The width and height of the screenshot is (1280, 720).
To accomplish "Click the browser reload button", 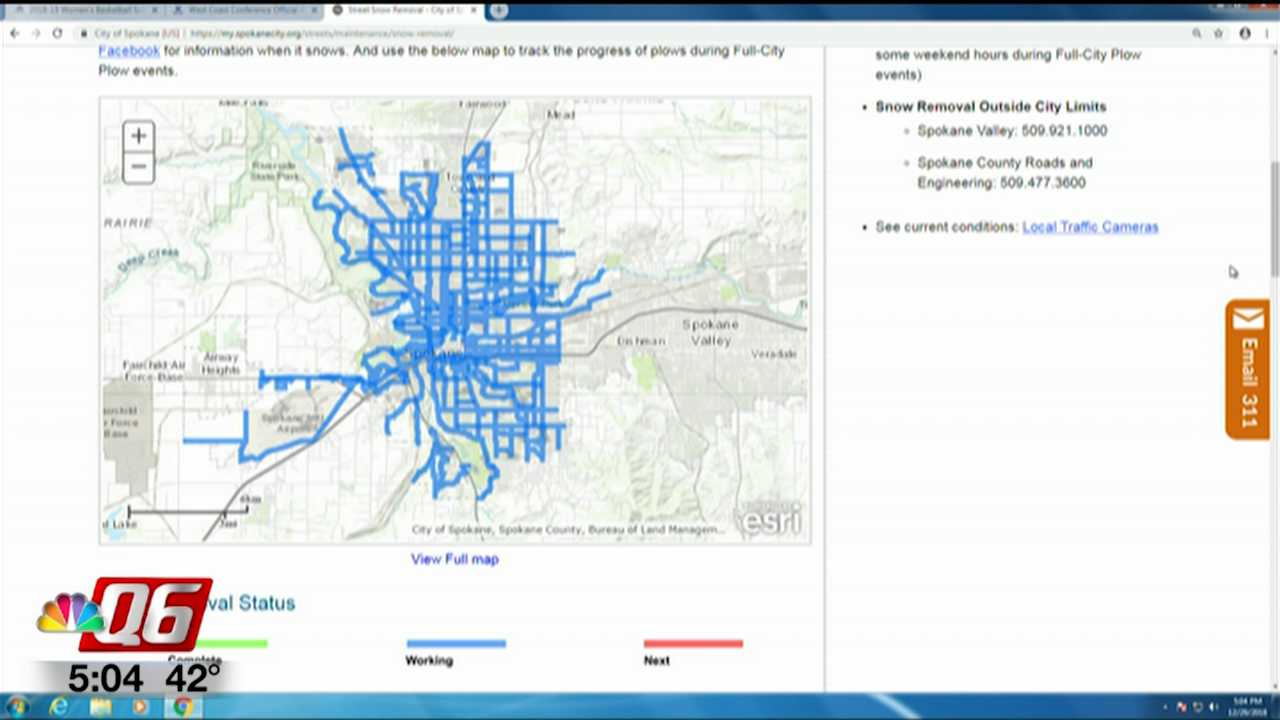I will (x=57, y=33).
